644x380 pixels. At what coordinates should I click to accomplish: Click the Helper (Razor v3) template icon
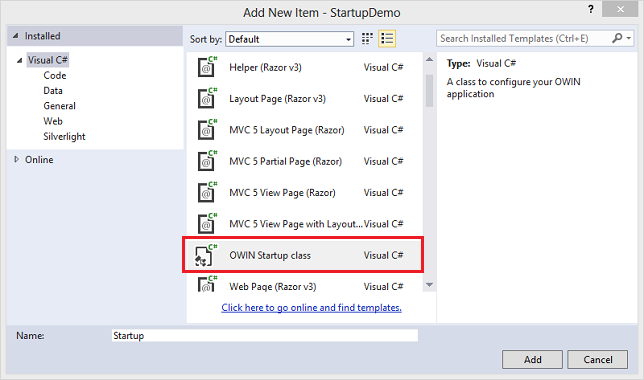[x=207, y=67]
